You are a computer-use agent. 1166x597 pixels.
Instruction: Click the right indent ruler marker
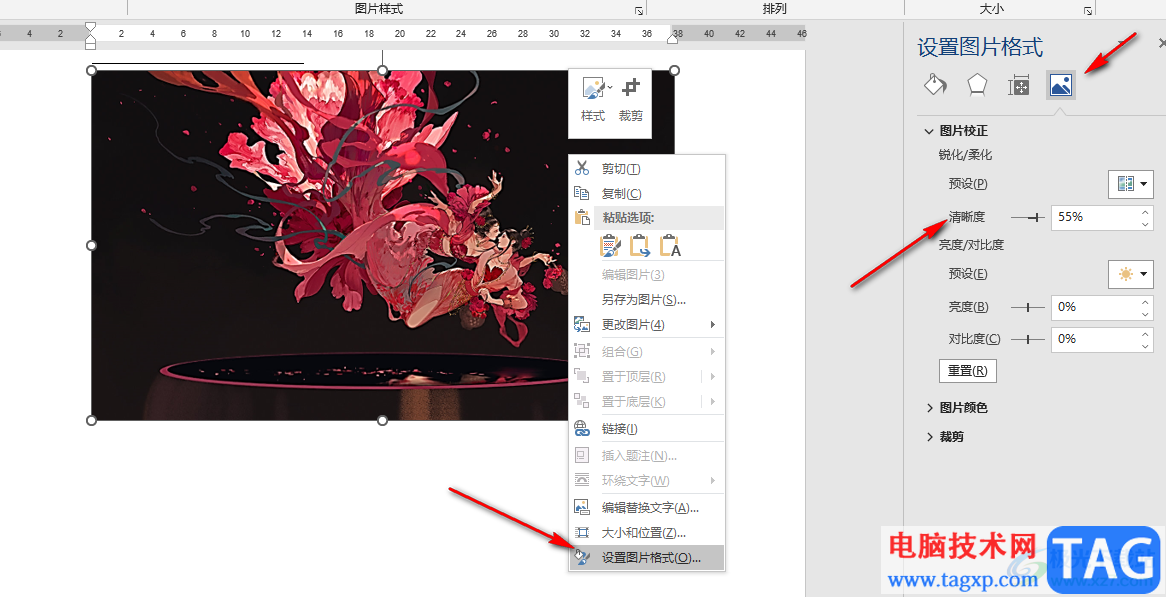tap(673, 38)
